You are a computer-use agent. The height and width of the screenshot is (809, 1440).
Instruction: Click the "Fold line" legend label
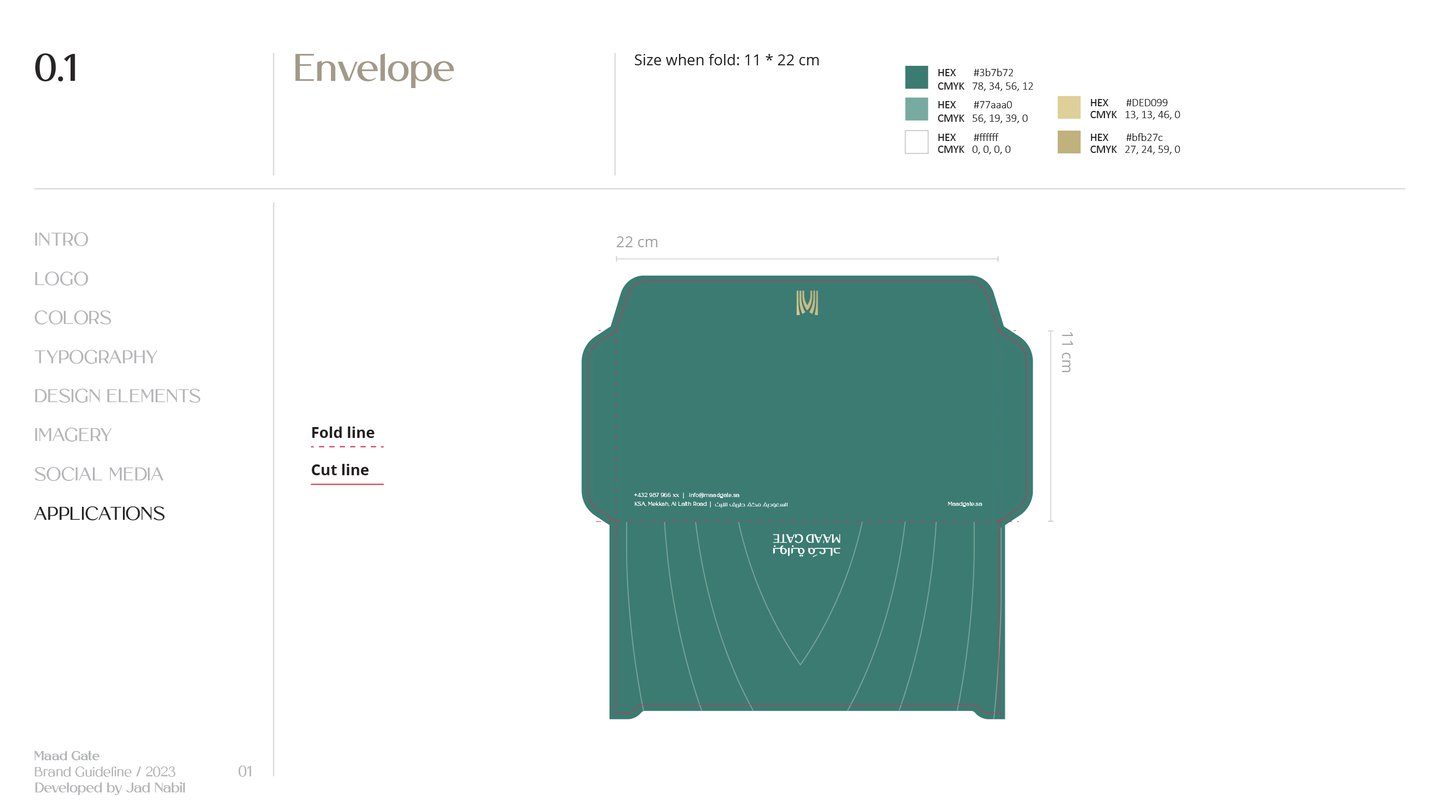[x=343, y=433]
